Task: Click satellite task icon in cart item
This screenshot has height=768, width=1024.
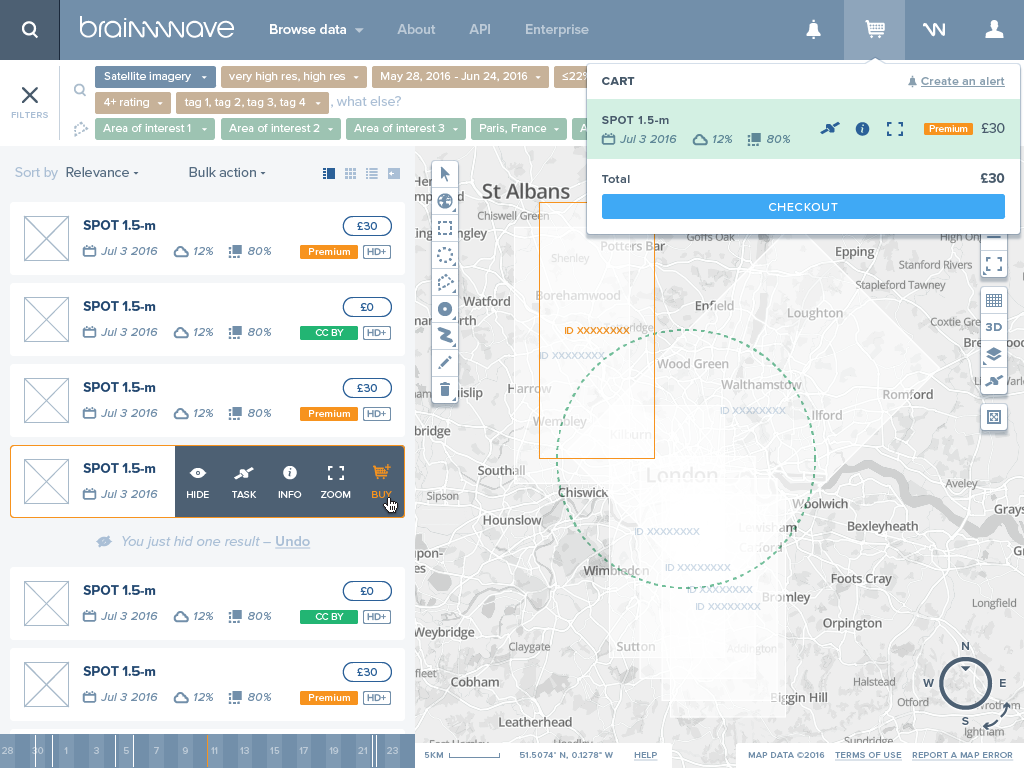Action: 830,129
